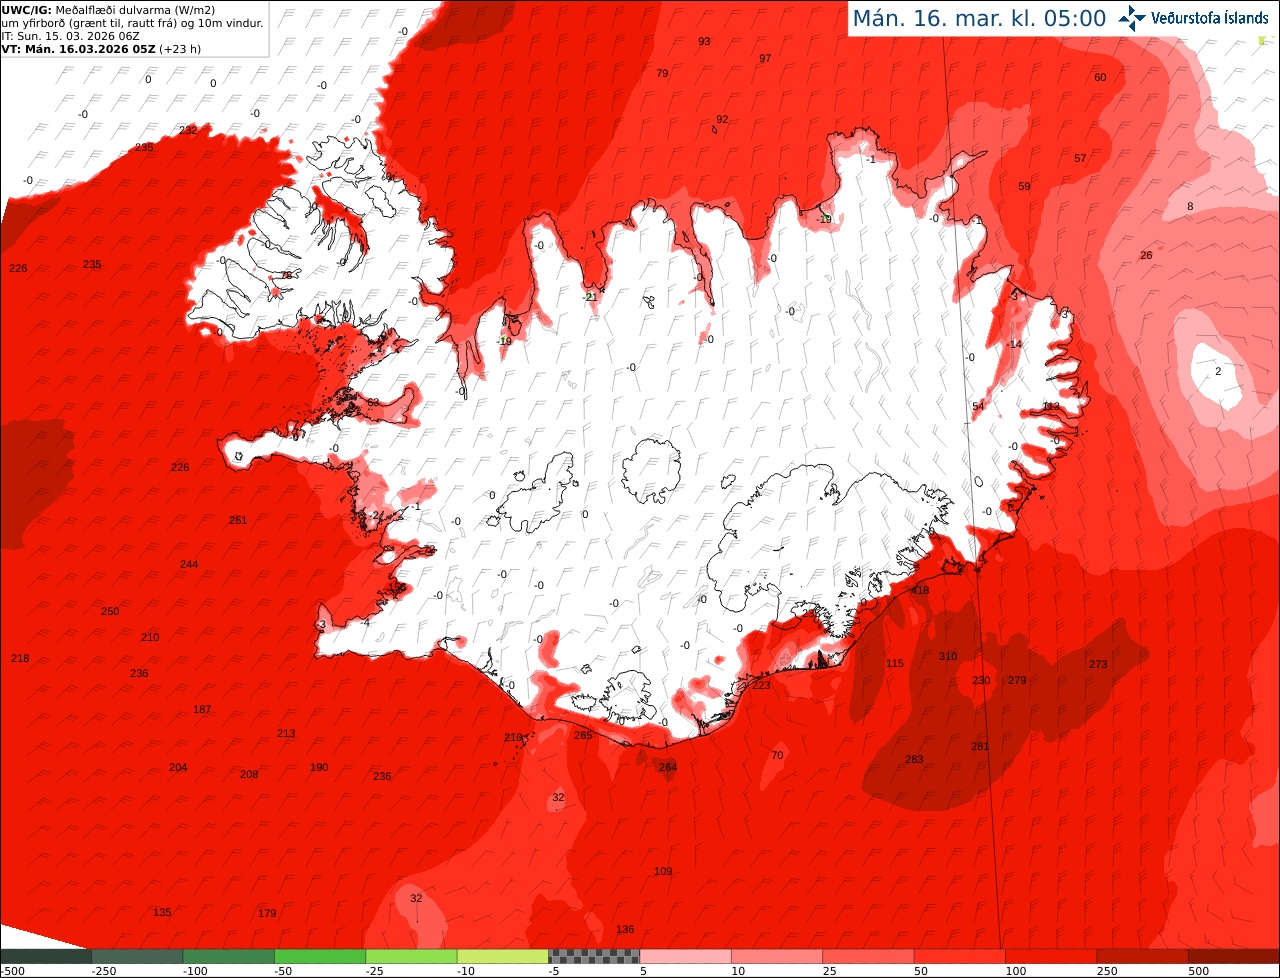Select the red swatch between 50 and 100
This screenshot has height=978, width=1280.
point(960,957)
